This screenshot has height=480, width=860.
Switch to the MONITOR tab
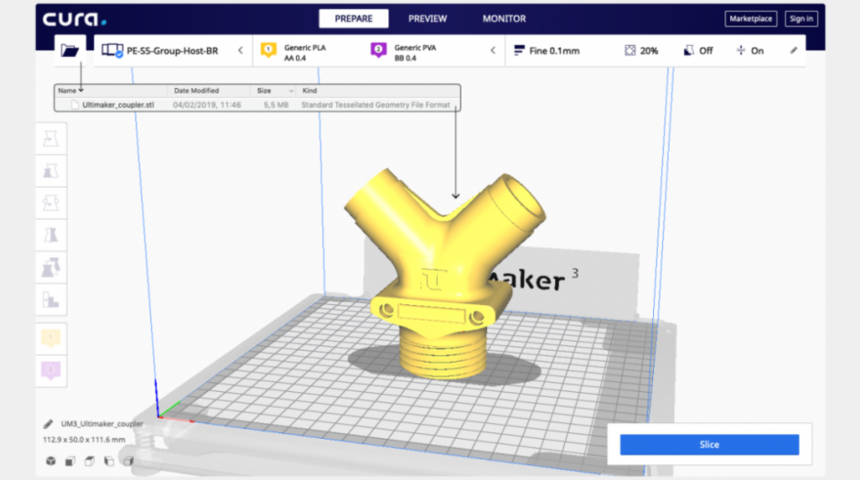(x=504, y=19)
